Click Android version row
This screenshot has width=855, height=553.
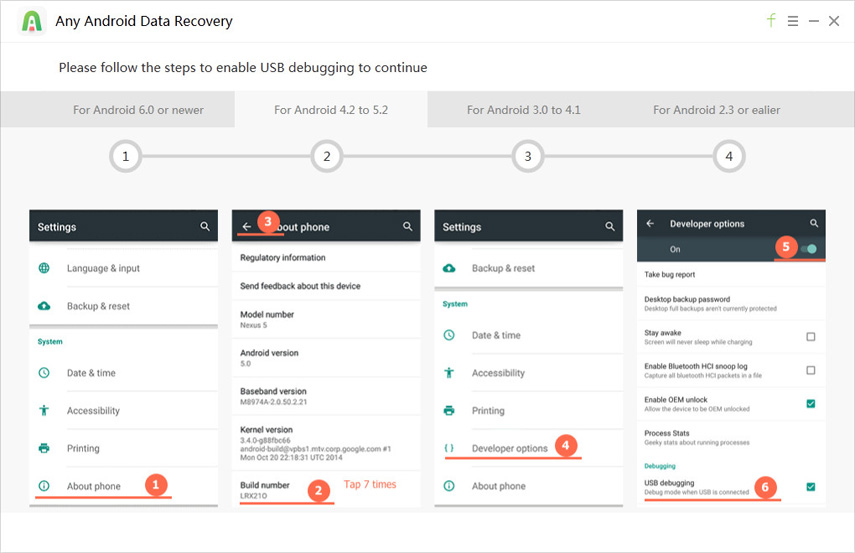tap(326, 358)
